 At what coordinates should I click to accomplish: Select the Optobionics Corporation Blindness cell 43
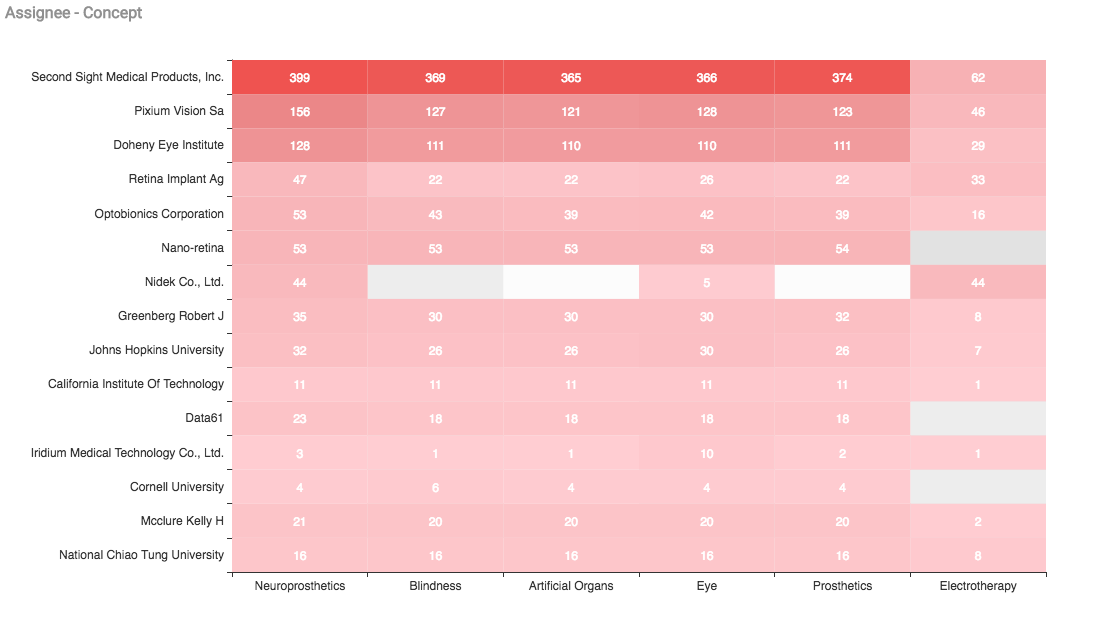[x=435, y=214]
